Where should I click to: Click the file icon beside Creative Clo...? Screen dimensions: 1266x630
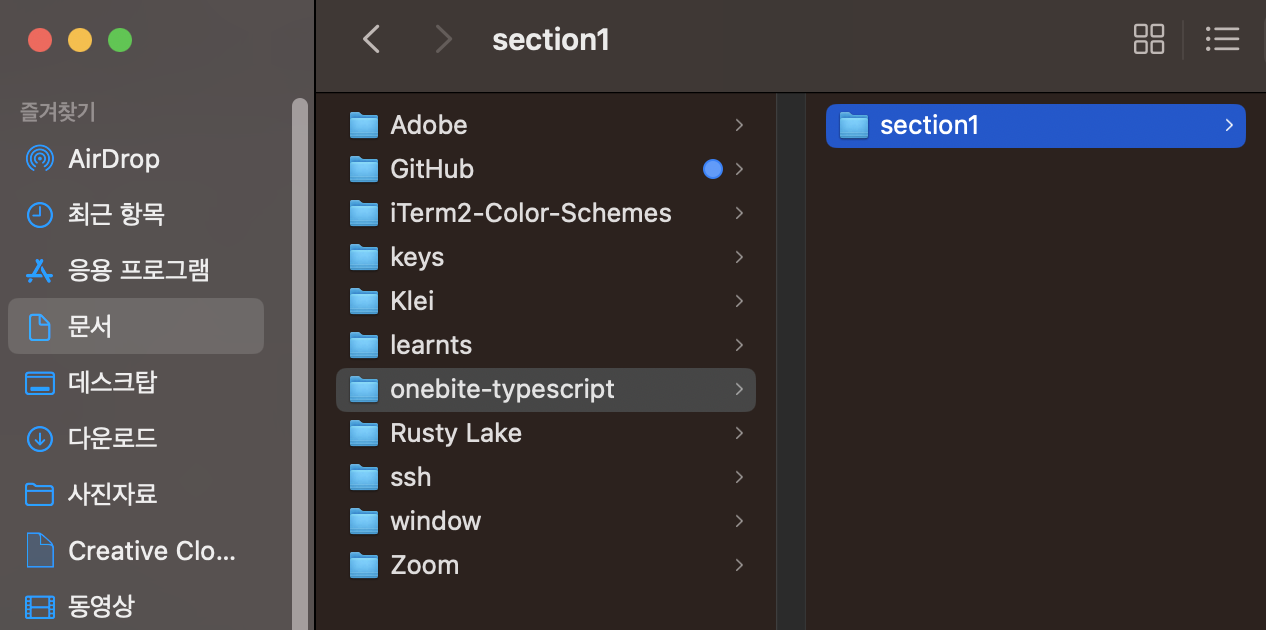(x=39, y=550)
